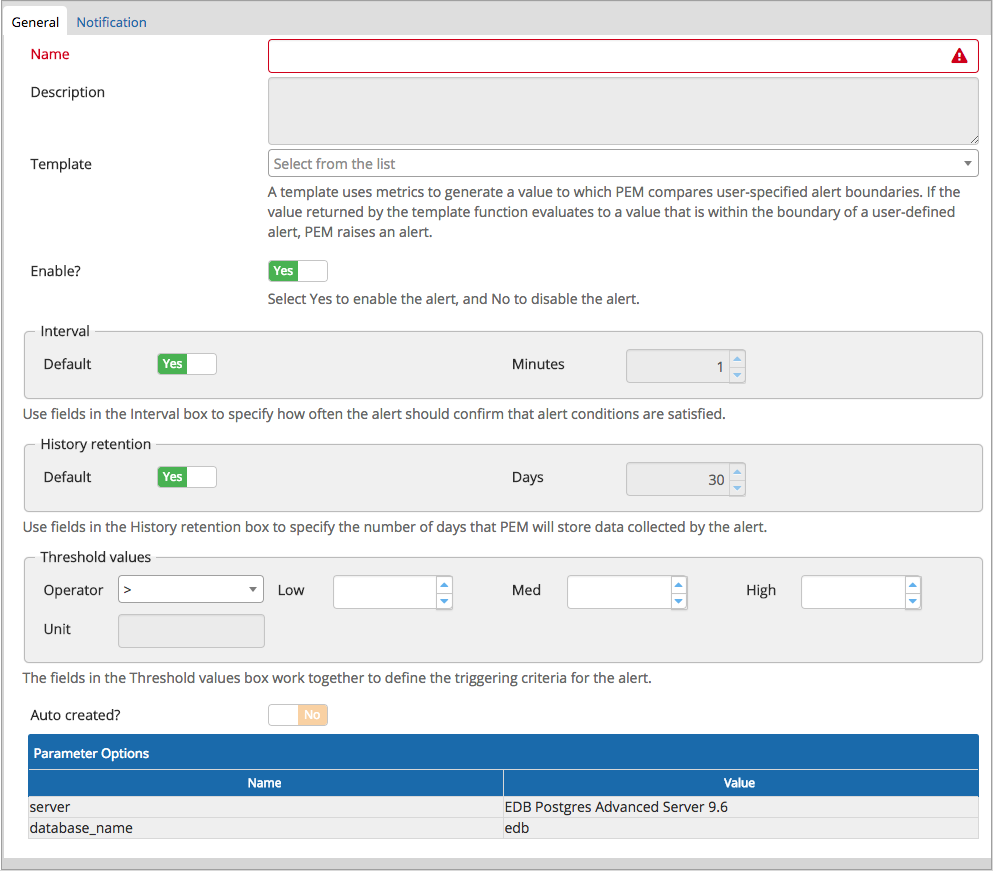
Task: Click into the Name text field
Action: (x=605, y=56)
